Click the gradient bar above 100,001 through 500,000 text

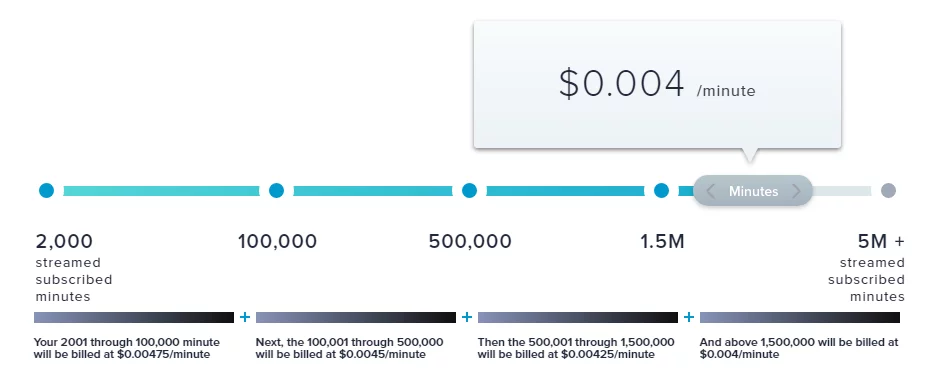pos(356,317)
